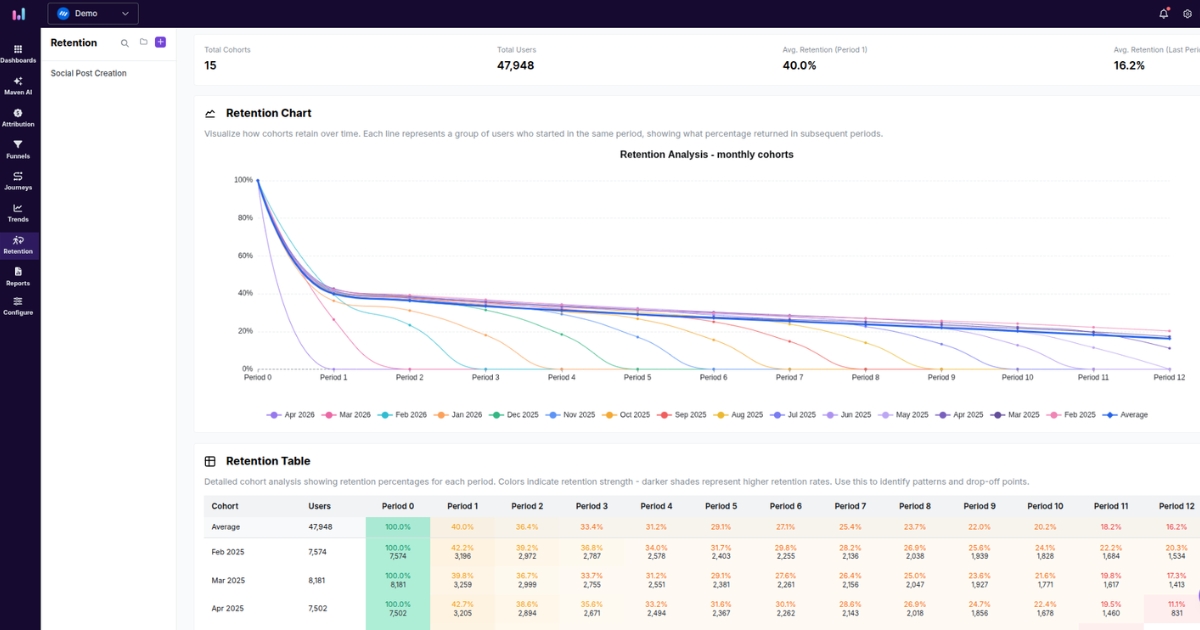This screenshot has width=1200, height=630.
Task: Toggle Average series in chart legend
Action: 1125,414
